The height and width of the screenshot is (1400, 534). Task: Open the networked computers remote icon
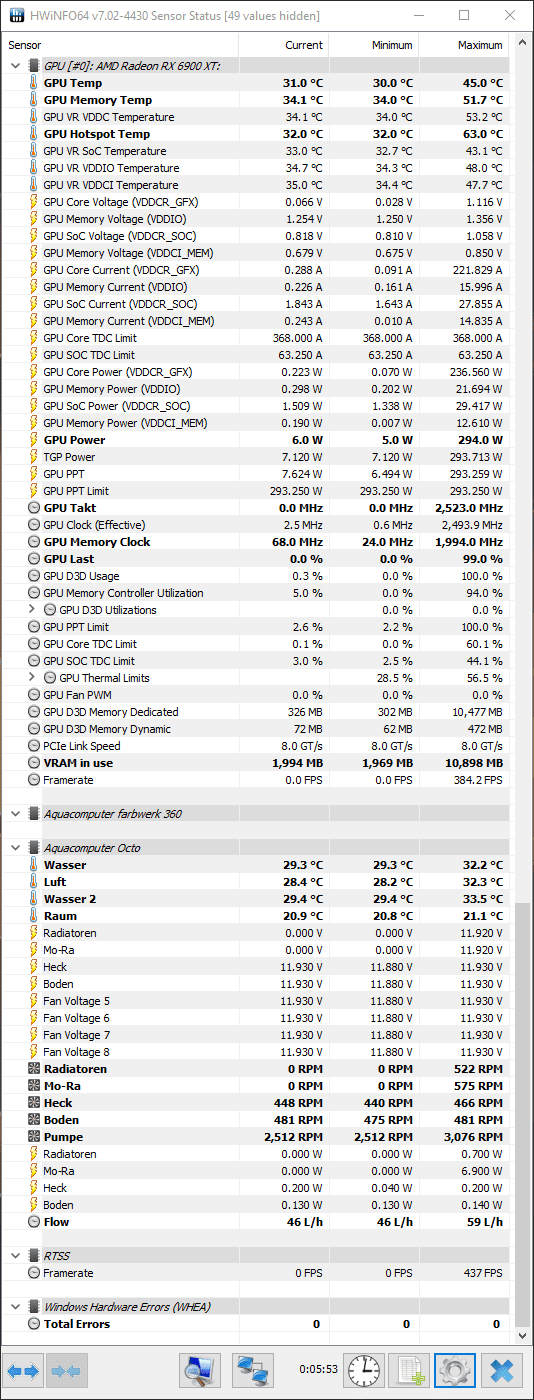pyautogui.click(x=253, y=1370)
